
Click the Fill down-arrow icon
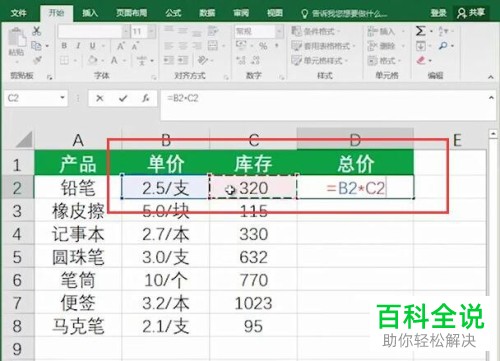tap(420, 46)
